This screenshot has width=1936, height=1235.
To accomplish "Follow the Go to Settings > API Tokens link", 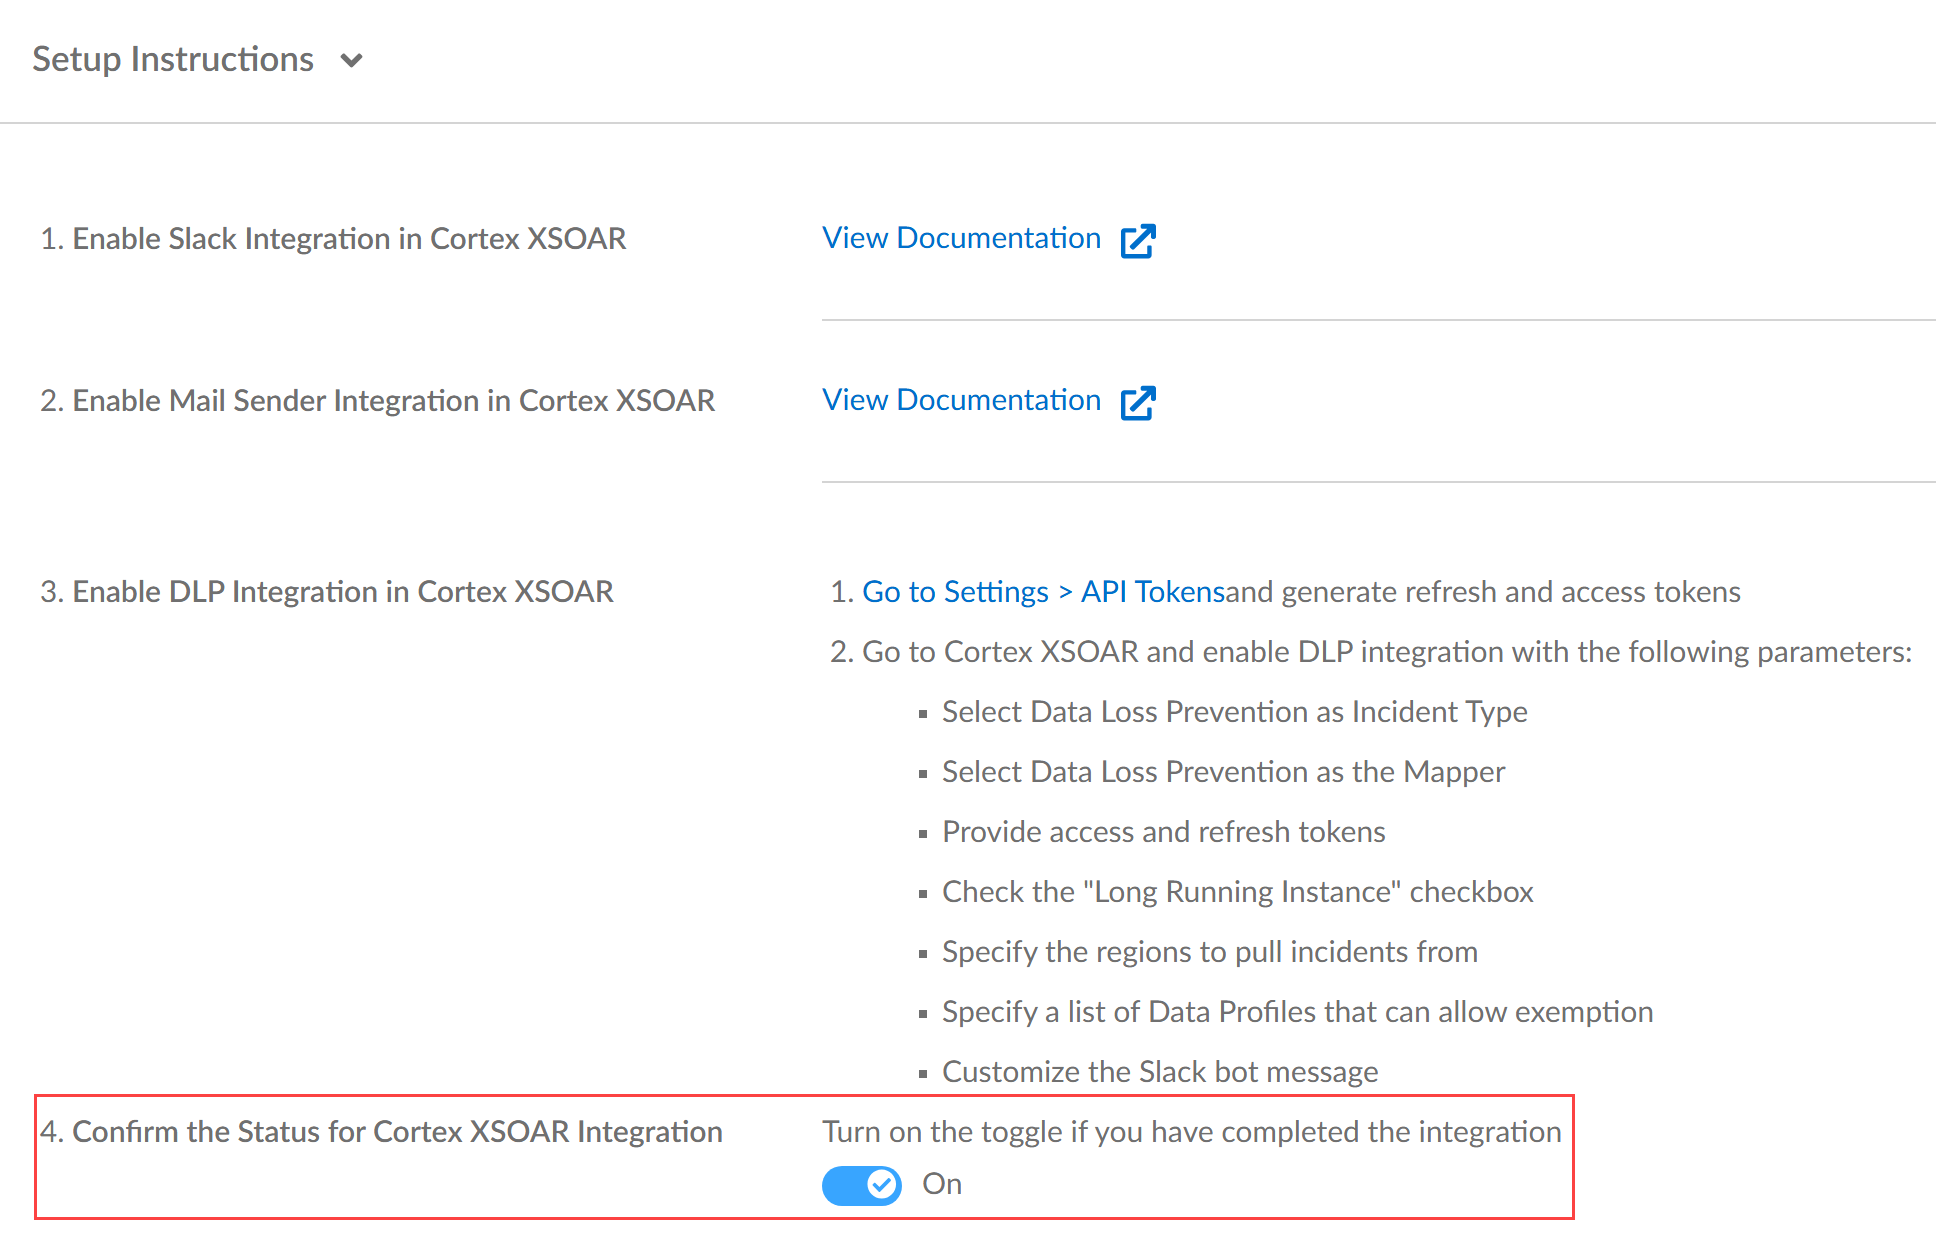I will coord(1043,592).
